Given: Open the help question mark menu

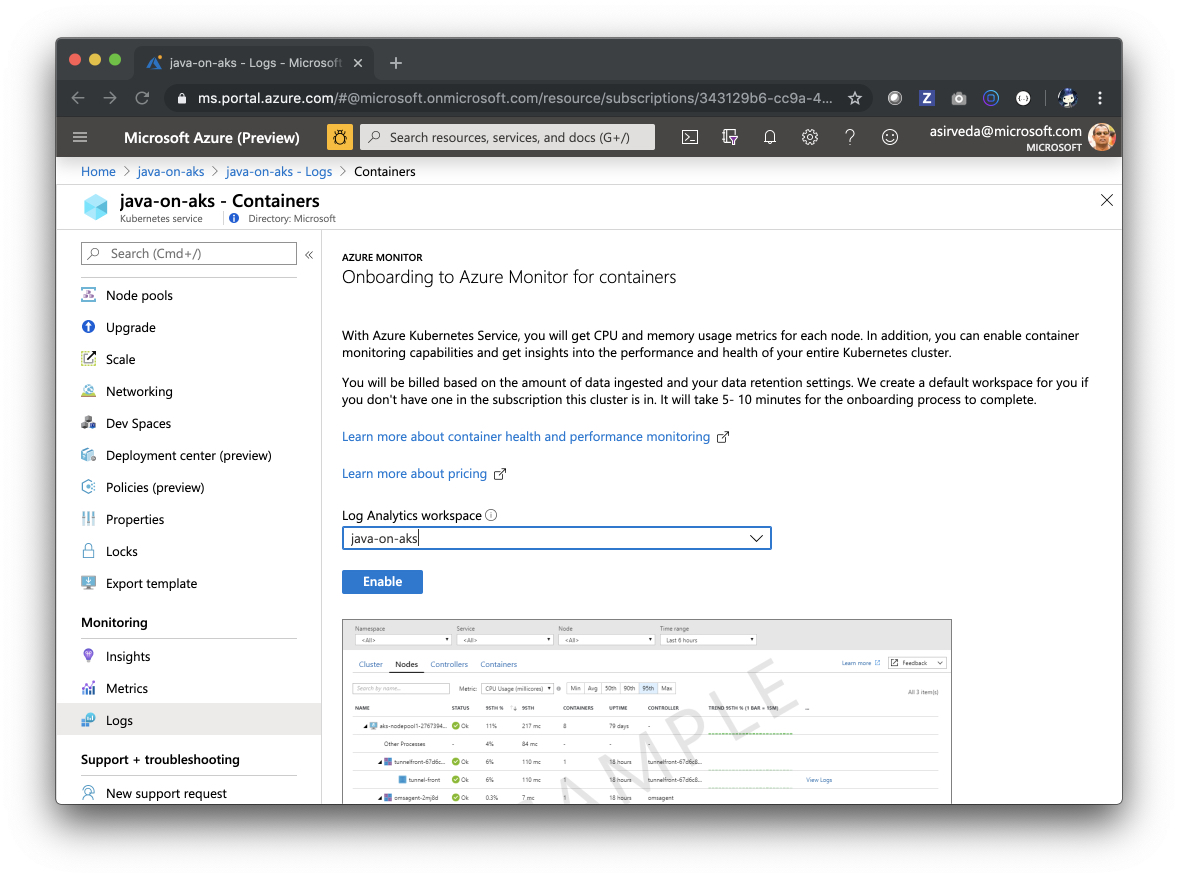Looking at the screenshot, I should pos(850,137).
